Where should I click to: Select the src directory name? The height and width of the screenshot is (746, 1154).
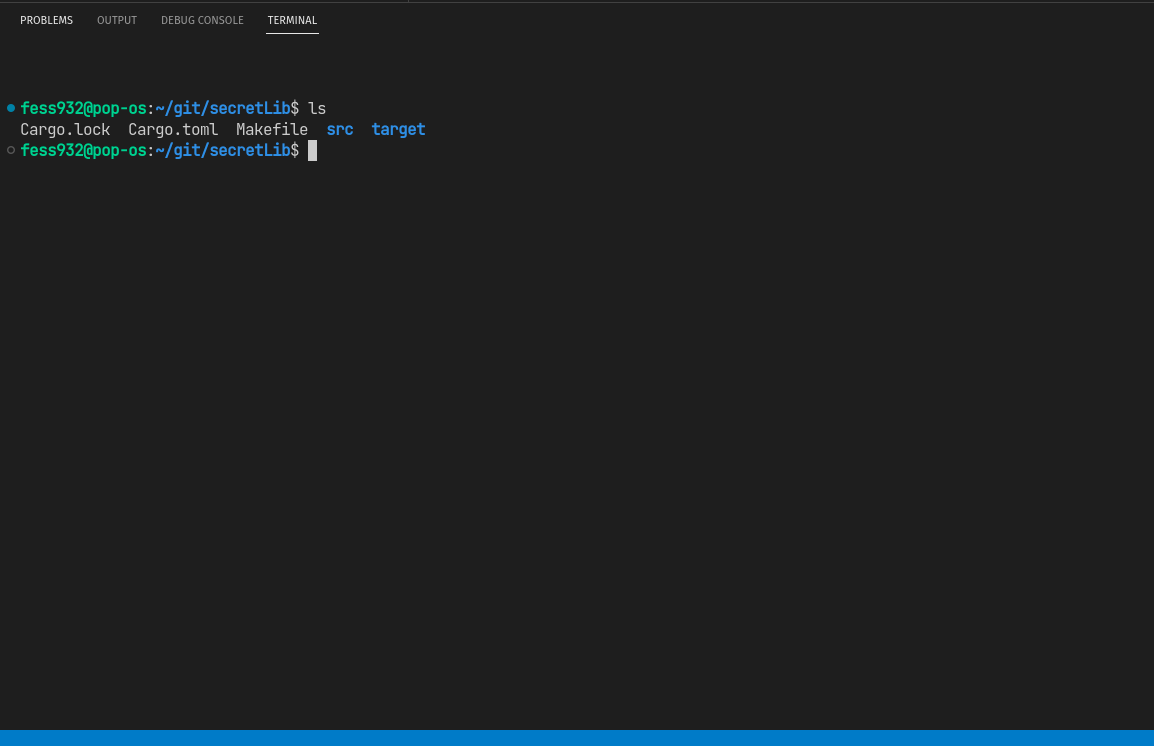pos(339,129)
